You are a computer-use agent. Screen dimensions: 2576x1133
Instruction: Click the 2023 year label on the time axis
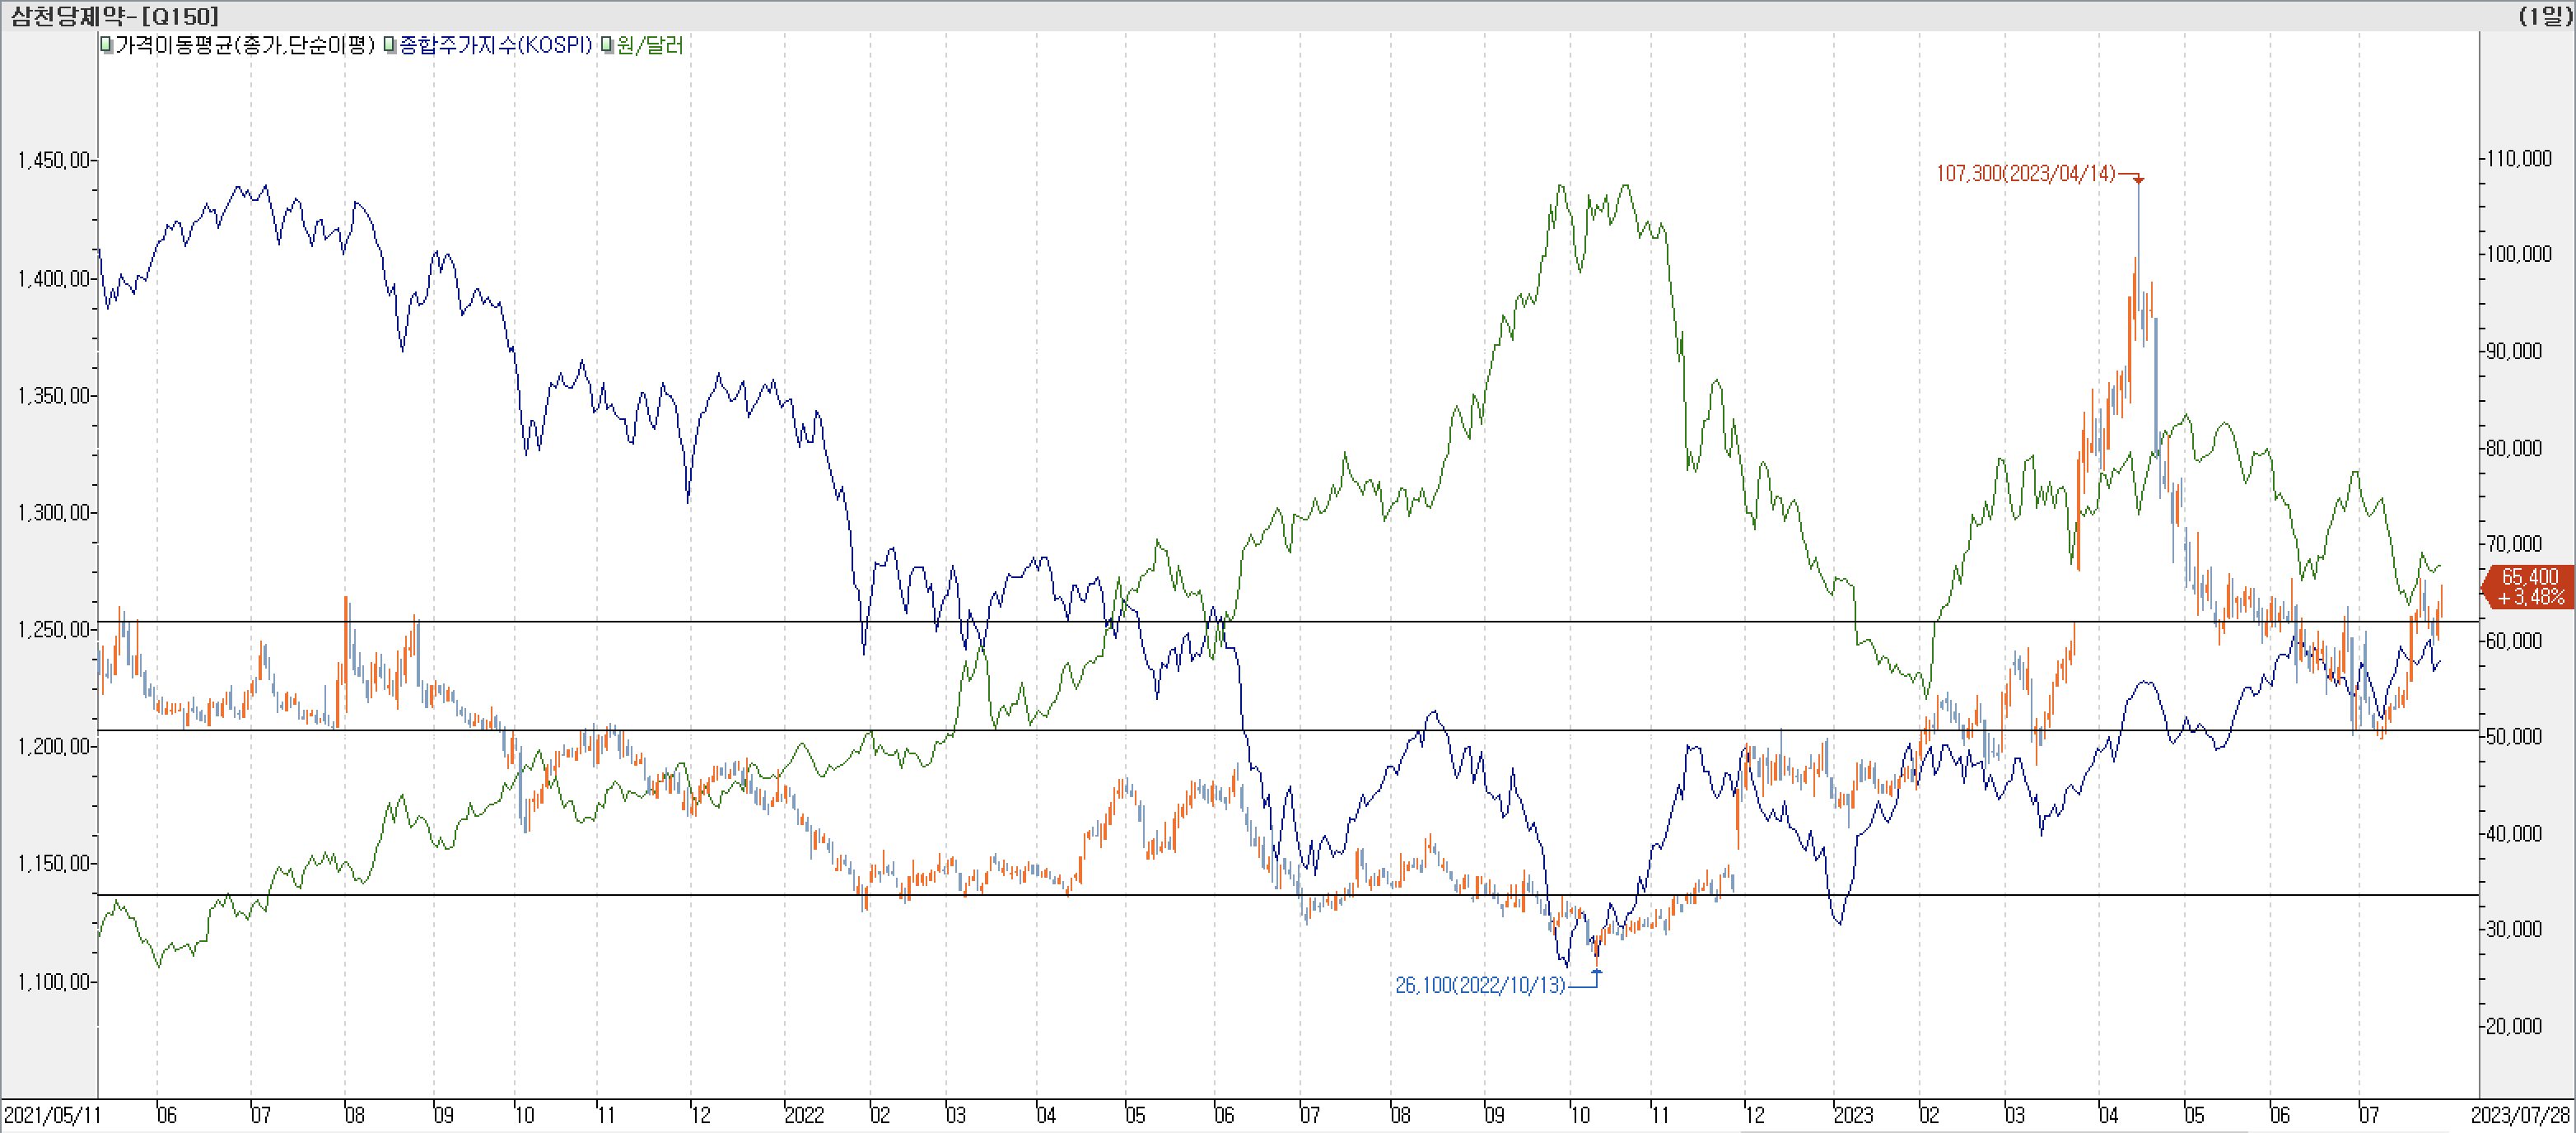coord(1852,1114)
